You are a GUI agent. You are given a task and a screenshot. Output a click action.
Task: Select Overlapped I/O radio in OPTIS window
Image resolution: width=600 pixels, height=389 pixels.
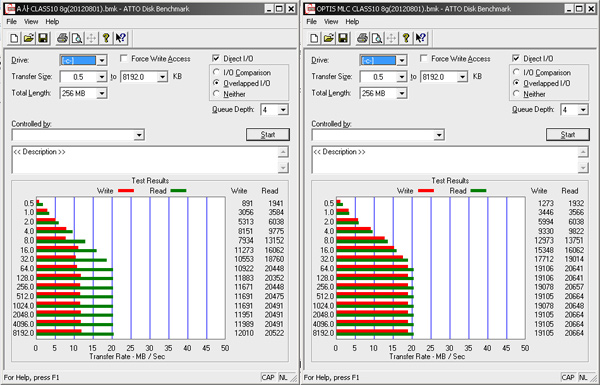[516, 83]
